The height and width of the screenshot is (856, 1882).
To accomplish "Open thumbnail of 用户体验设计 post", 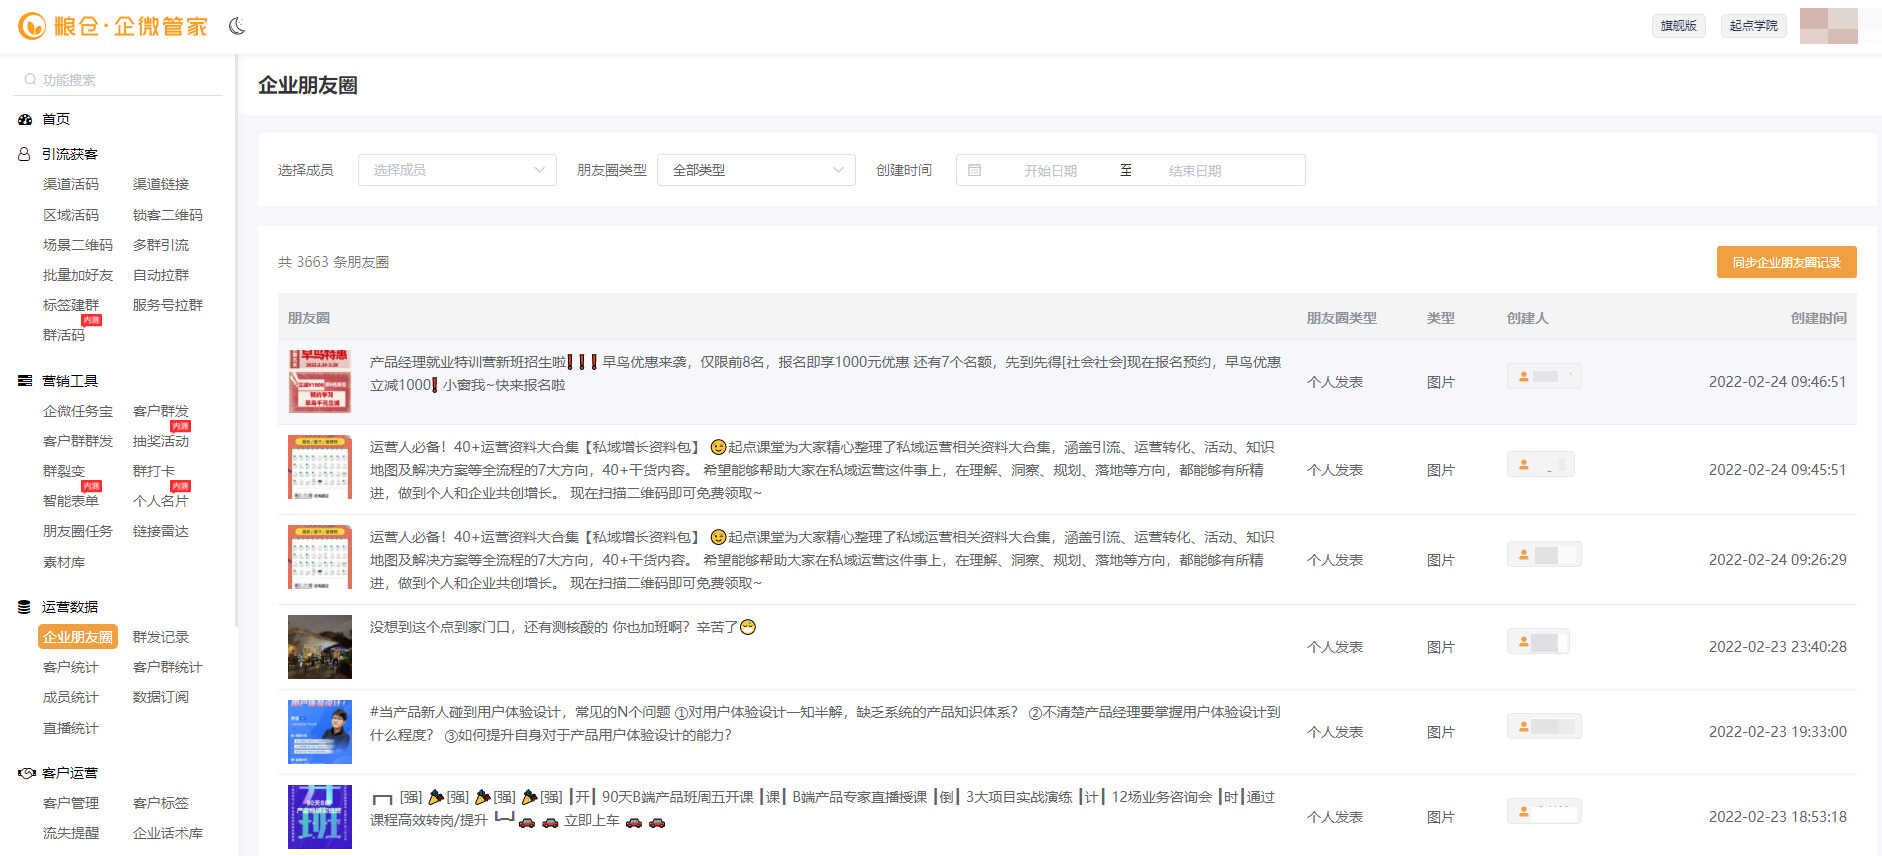I will click(320, 732).
